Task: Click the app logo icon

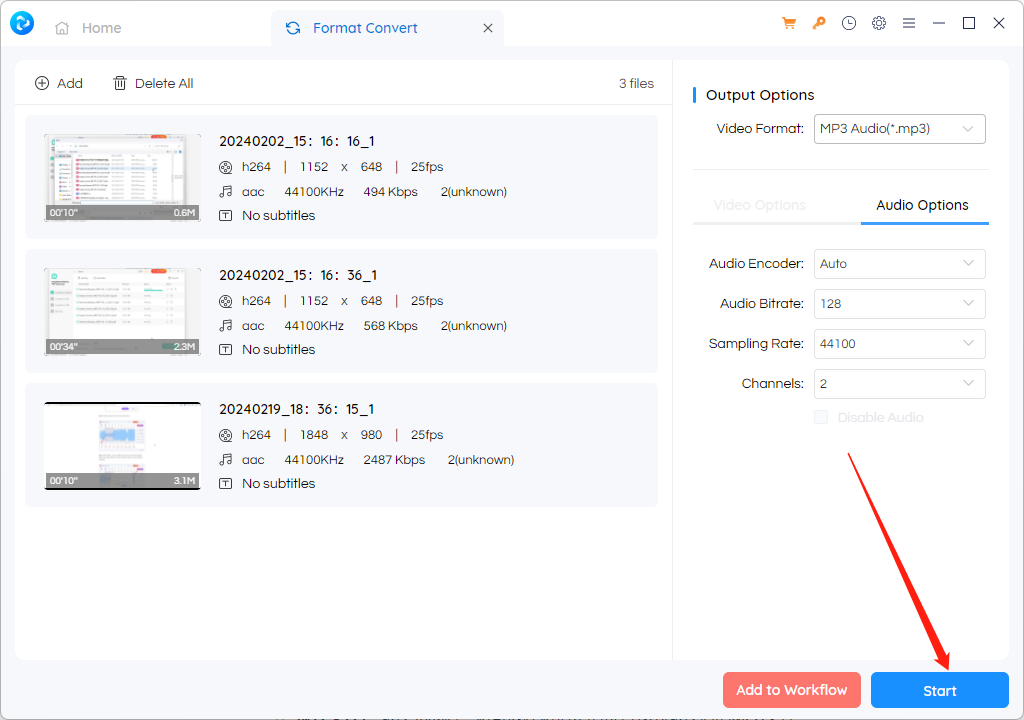Action: [20, 23]
